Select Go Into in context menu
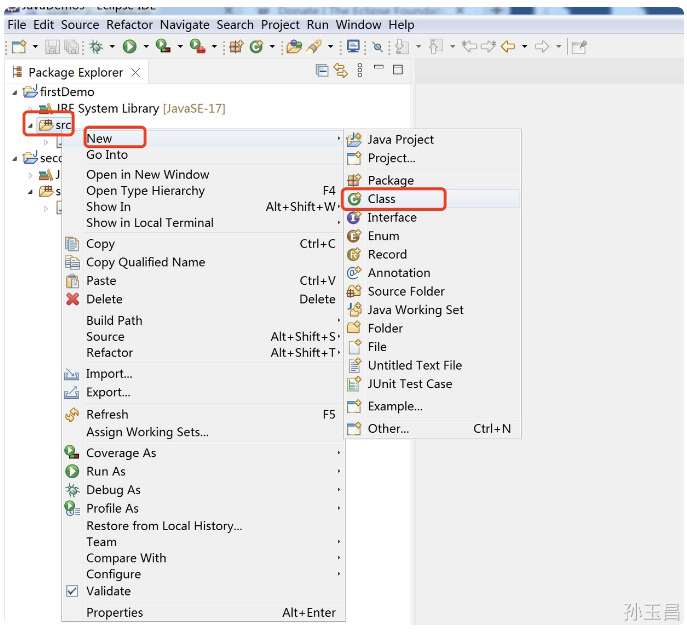Screen dimensions: 687x632 [x=203, y=155]
